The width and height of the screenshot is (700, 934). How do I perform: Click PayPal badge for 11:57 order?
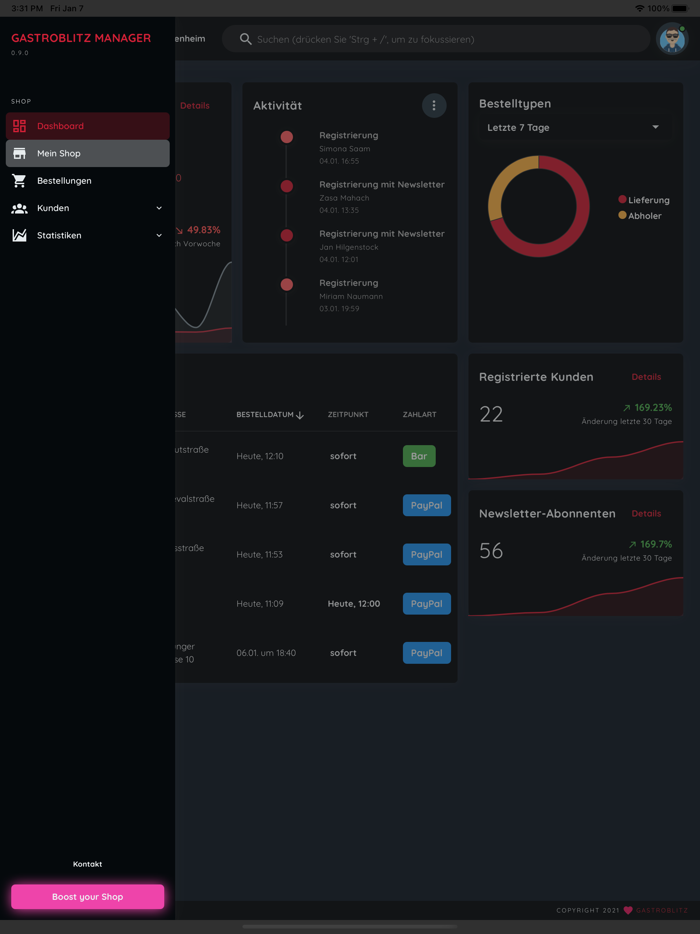[x=427, y=505]
